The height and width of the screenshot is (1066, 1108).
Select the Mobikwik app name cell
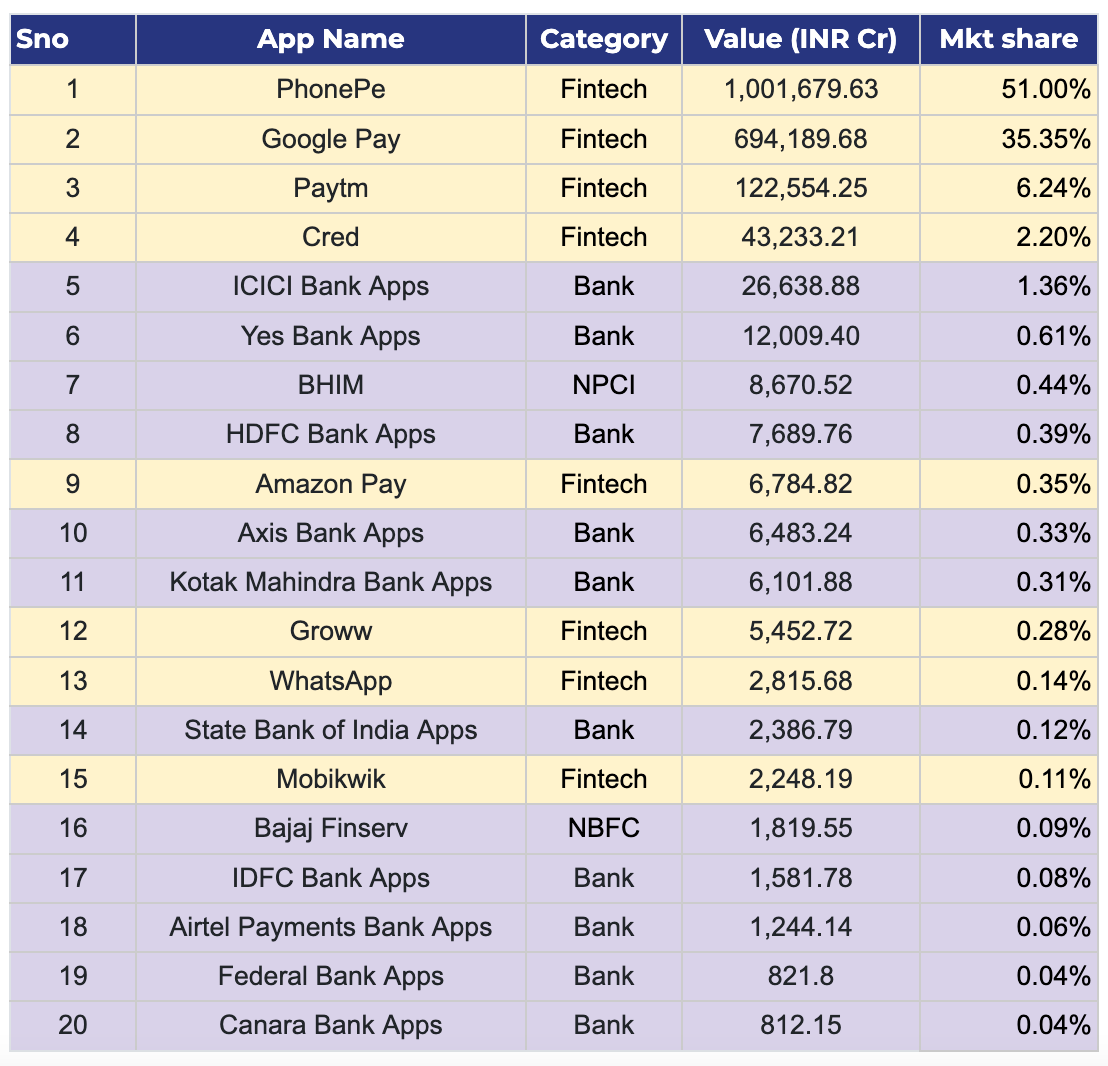coord(331,779)
